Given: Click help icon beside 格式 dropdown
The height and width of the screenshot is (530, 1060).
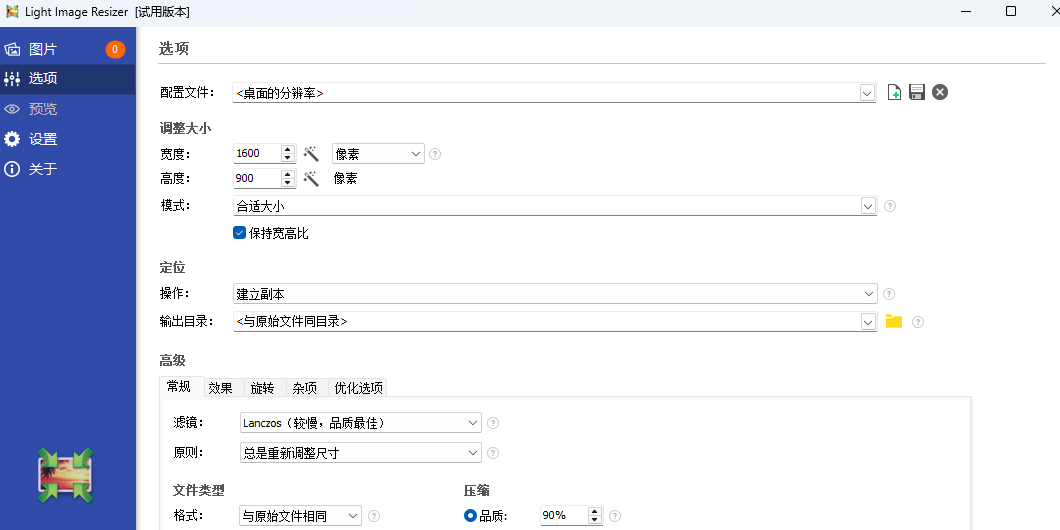Looking at the screenshot, I should click(373, 516).
